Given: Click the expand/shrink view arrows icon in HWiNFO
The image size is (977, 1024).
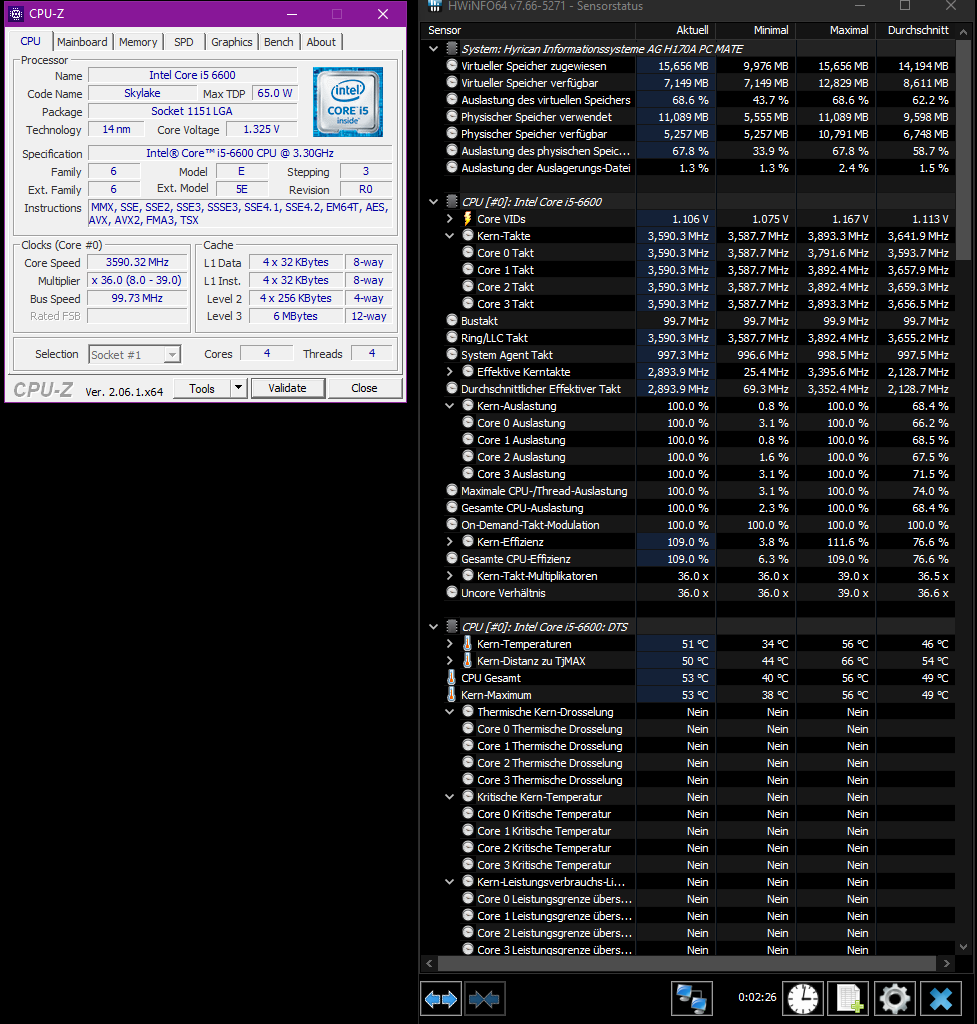Looking at the screenshot, I should tap(441, 999).
